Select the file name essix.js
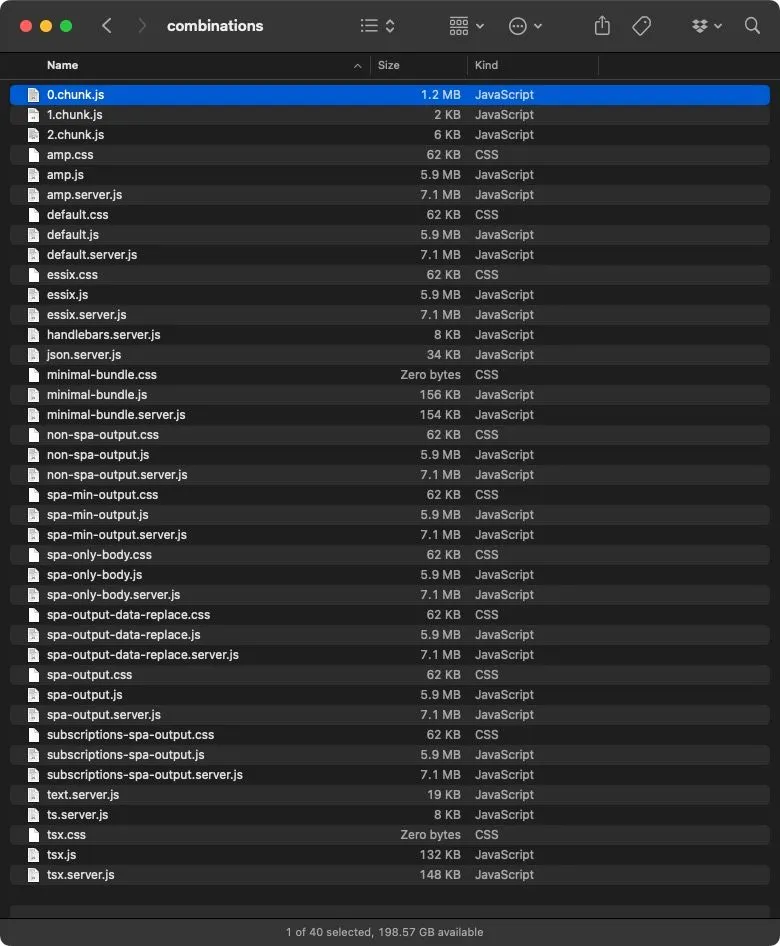780x946 pixels. pos(68,294)
